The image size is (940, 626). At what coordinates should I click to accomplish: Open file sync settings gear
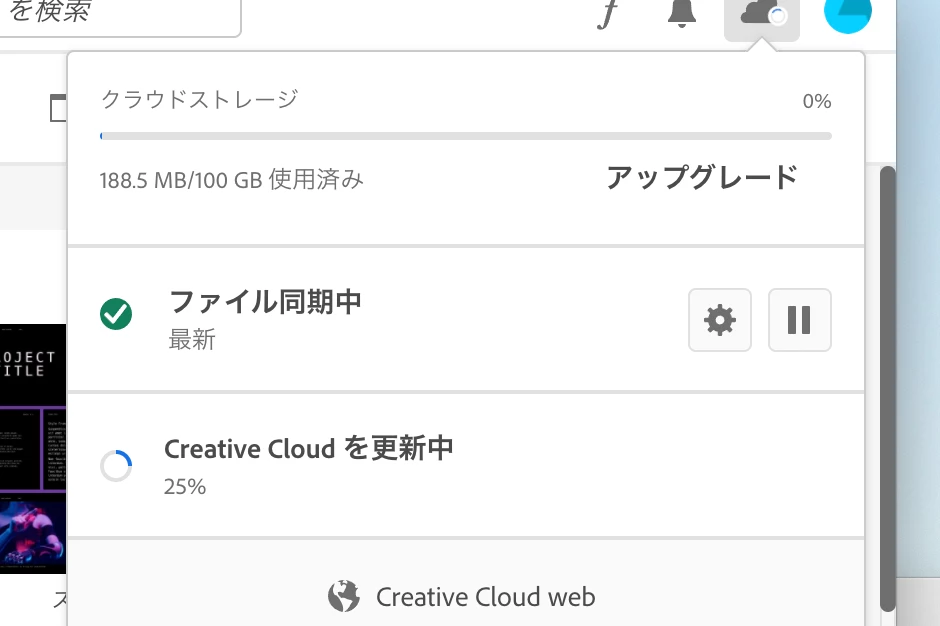tap(719, 320)
